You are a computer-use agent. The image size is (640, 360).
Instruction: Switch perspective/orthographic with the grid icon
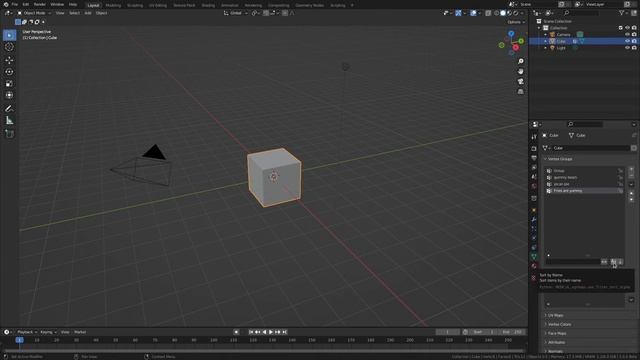(x=520, y=92)
